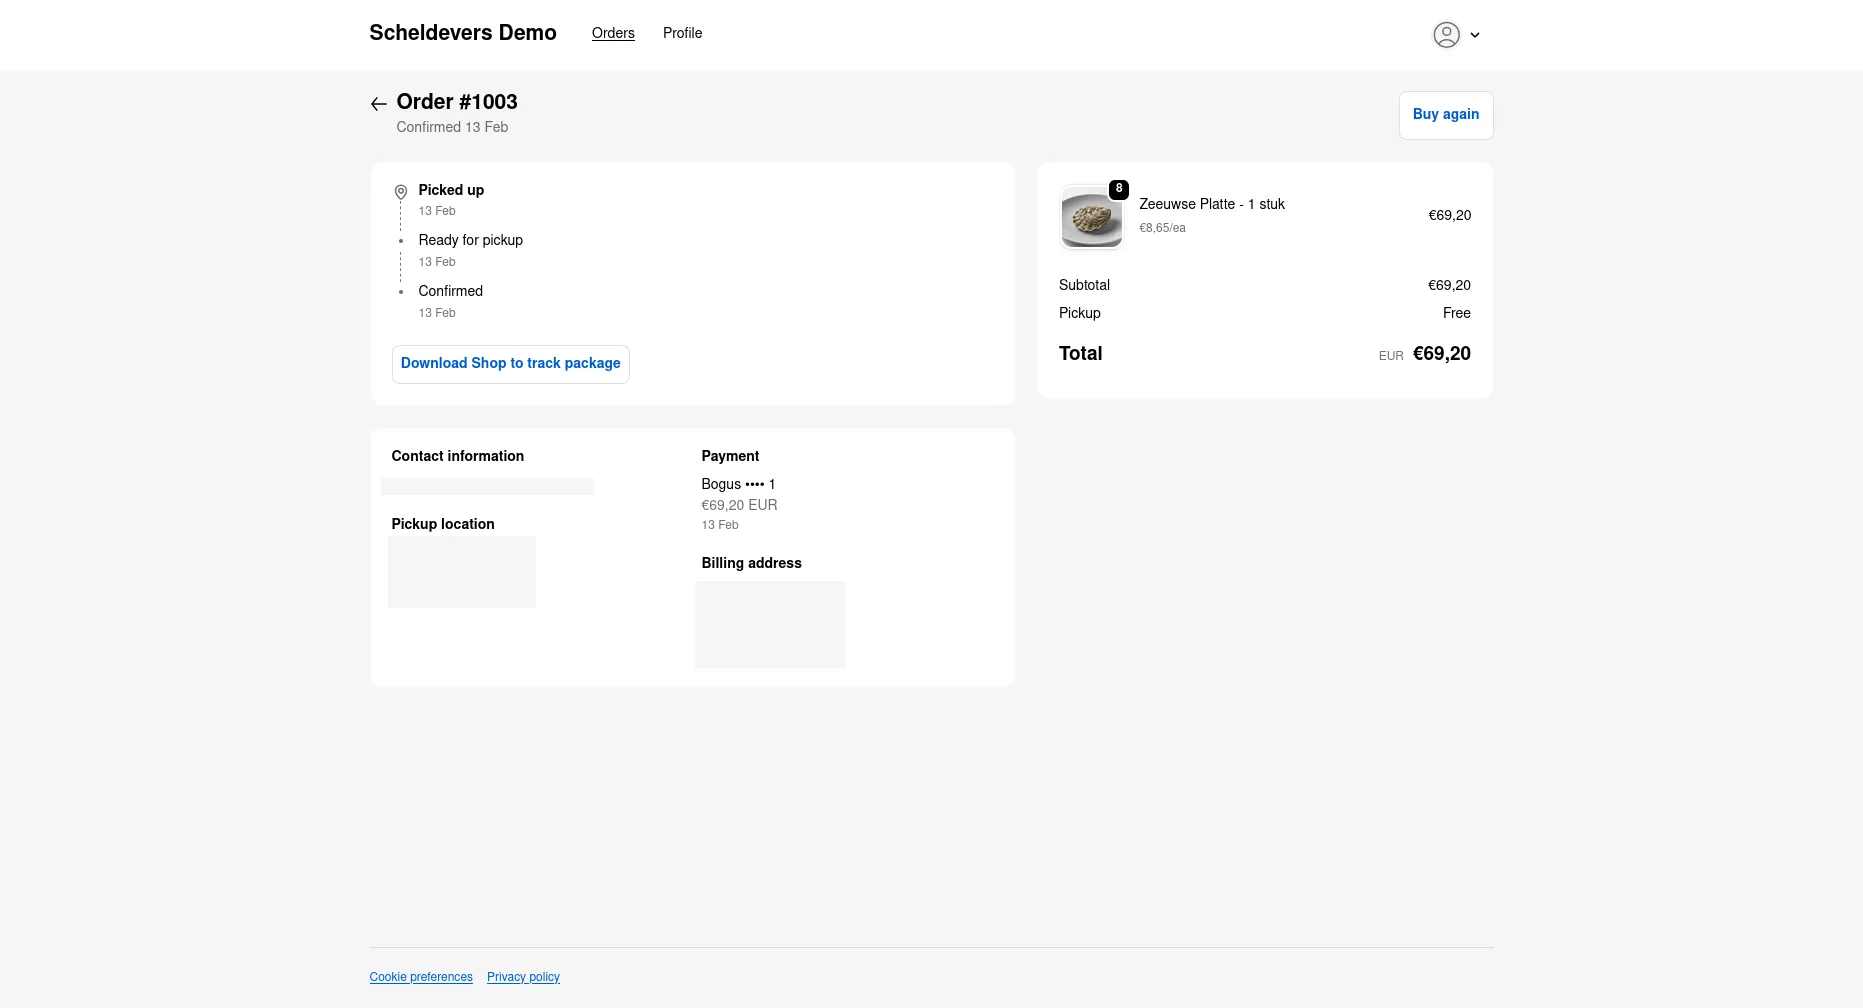Click the Order #1003 heading
1863x1008 pixels.
tap(457, 102)
